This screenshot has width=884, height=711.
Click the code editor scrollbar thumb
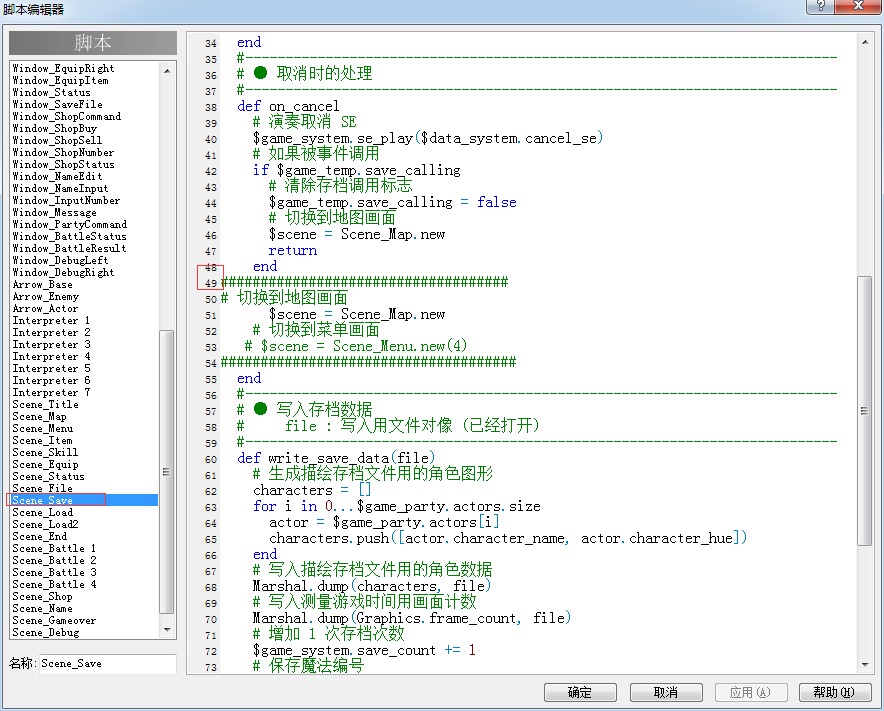pyautogui.click(x=864, y=410)
